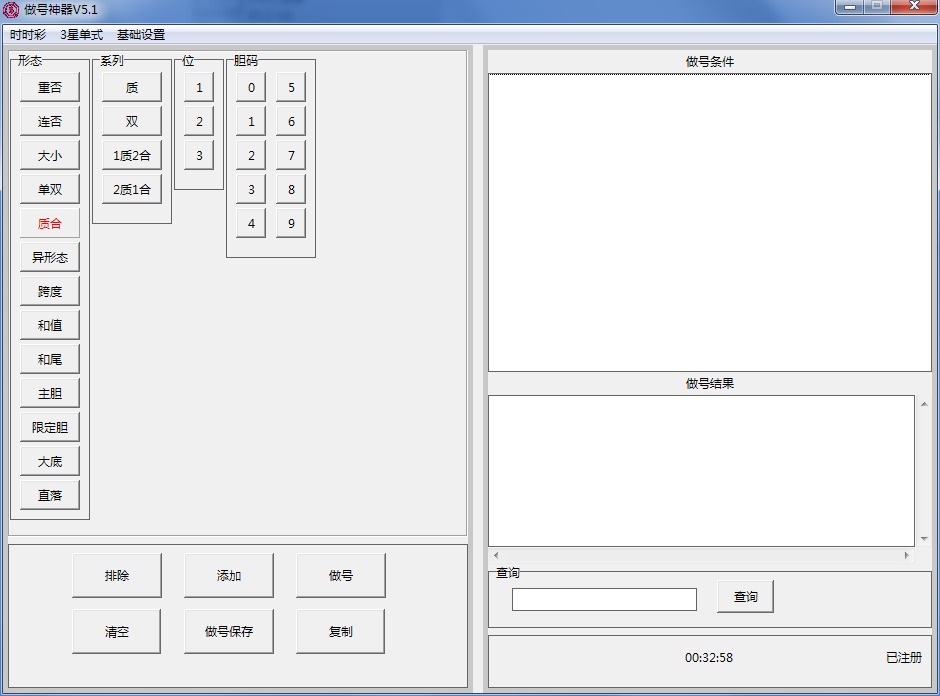Open the 3星单式 menu
The width and height of the screenshot is (940, 696).
pyautogui.click(x=81, y=35)
